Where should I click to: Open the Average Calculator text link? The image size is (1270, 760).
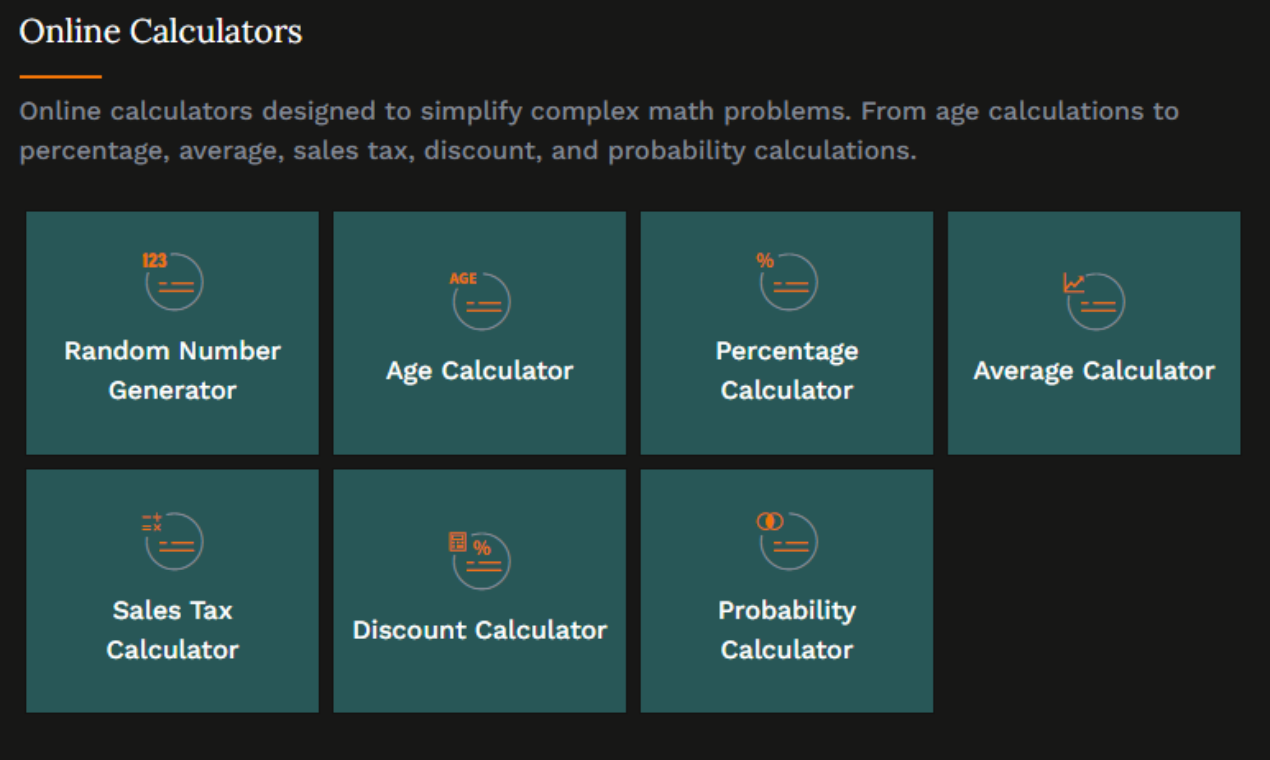(x=1094, y=371)
